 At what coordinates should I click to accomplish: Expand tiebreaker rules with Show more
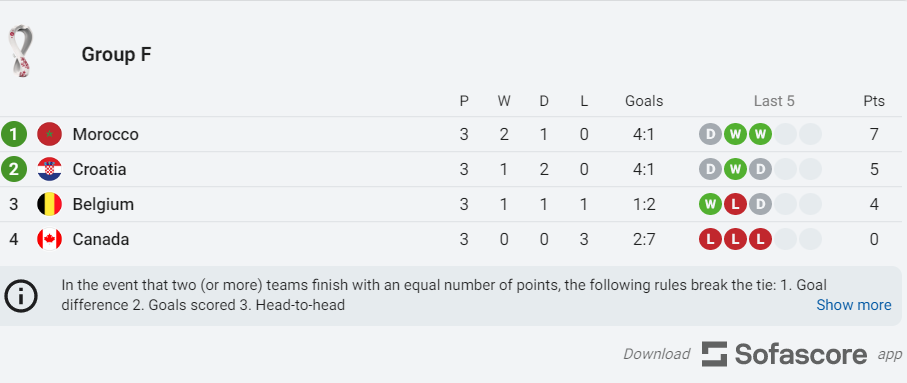tap(854, 305)
